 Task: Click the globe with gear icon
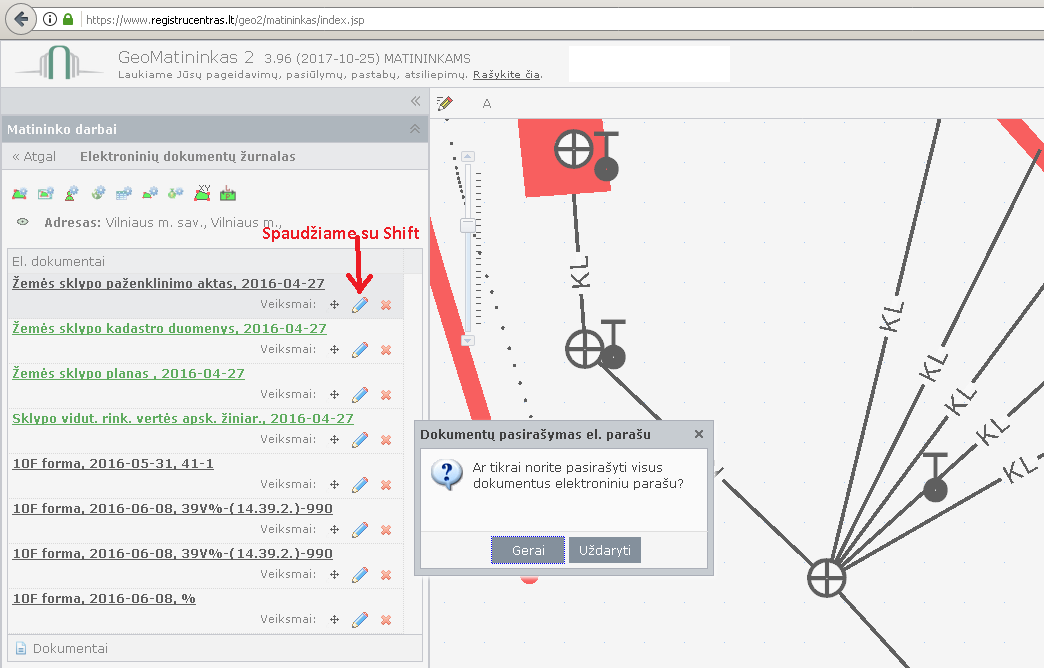click(x=99, y=193)
